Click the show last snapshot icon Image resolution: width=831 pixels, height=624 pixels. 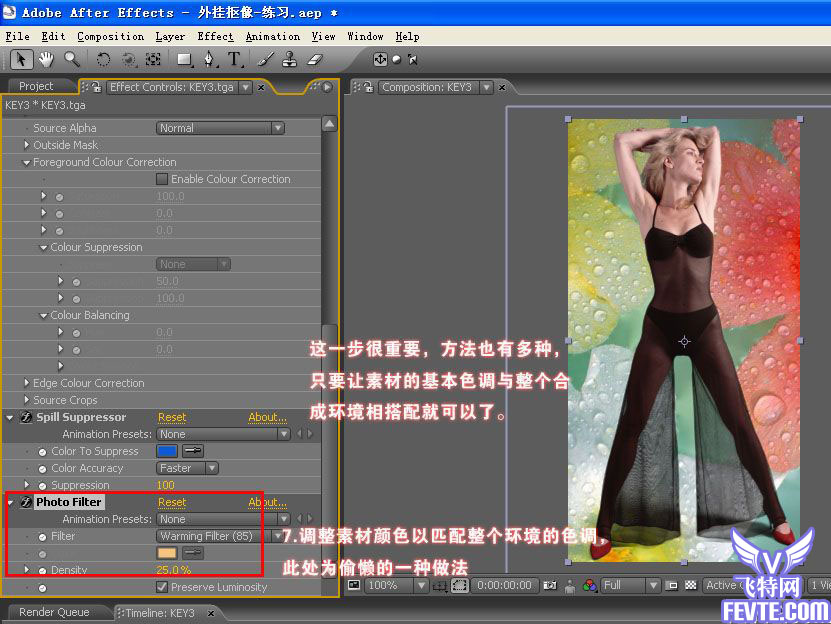570,586
